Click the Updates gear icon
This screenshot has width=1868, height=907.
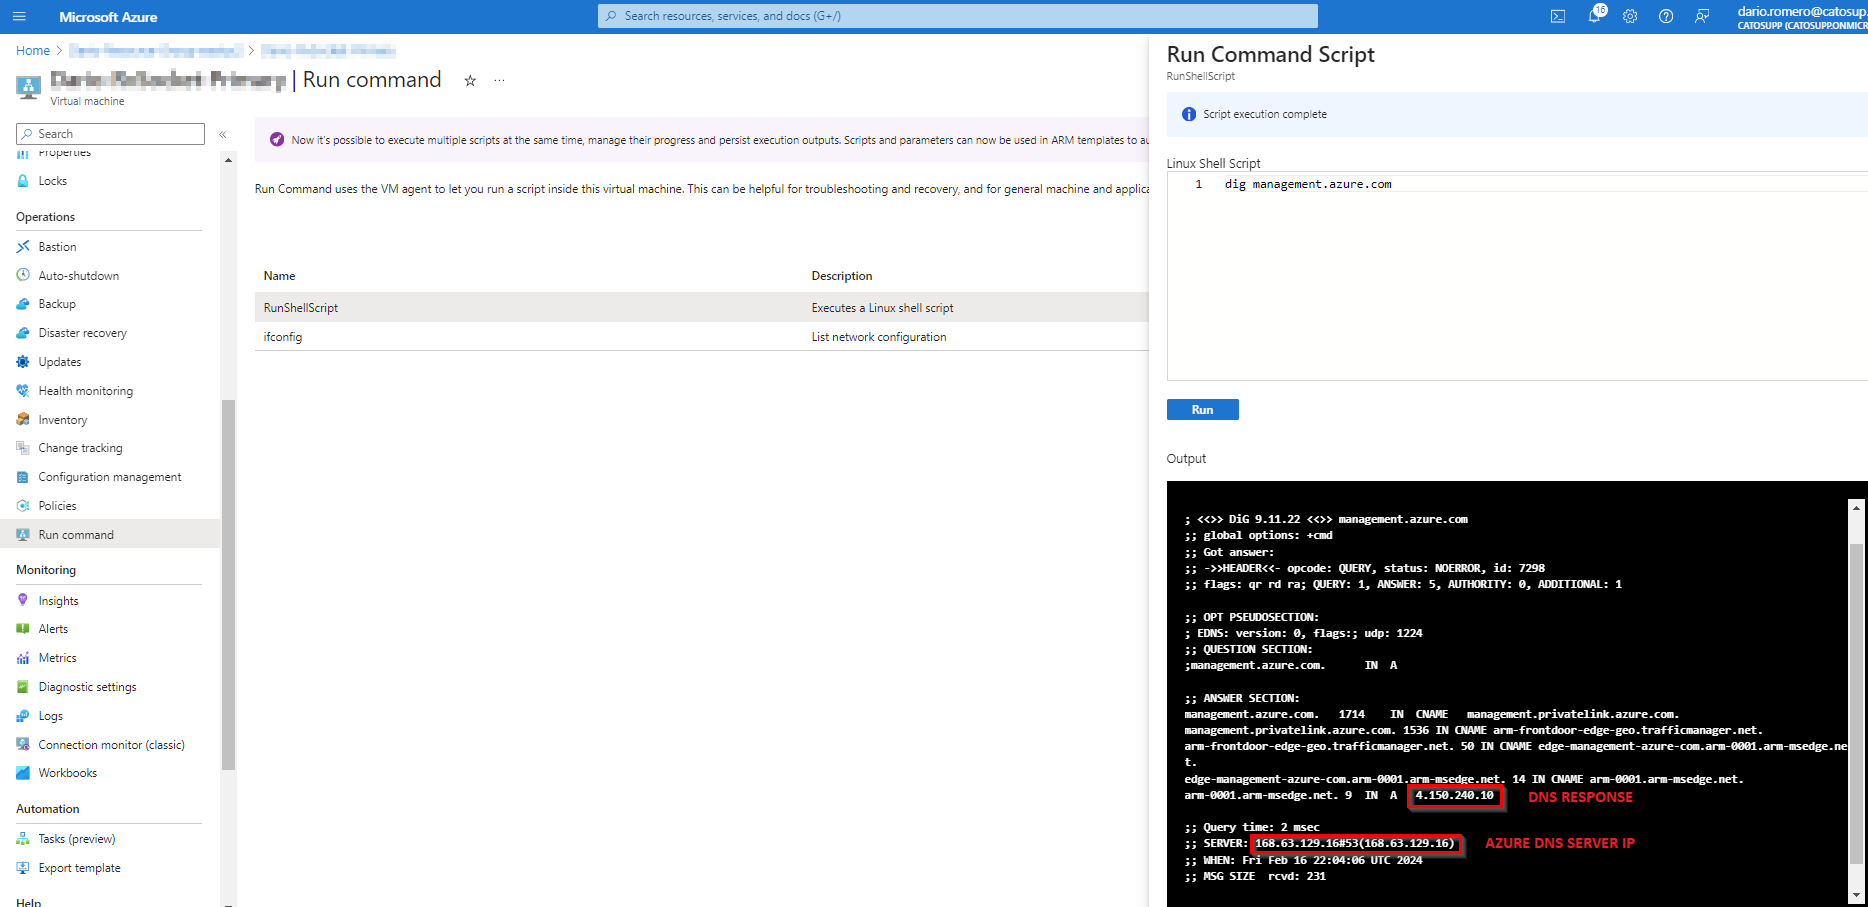coord(23,362)
